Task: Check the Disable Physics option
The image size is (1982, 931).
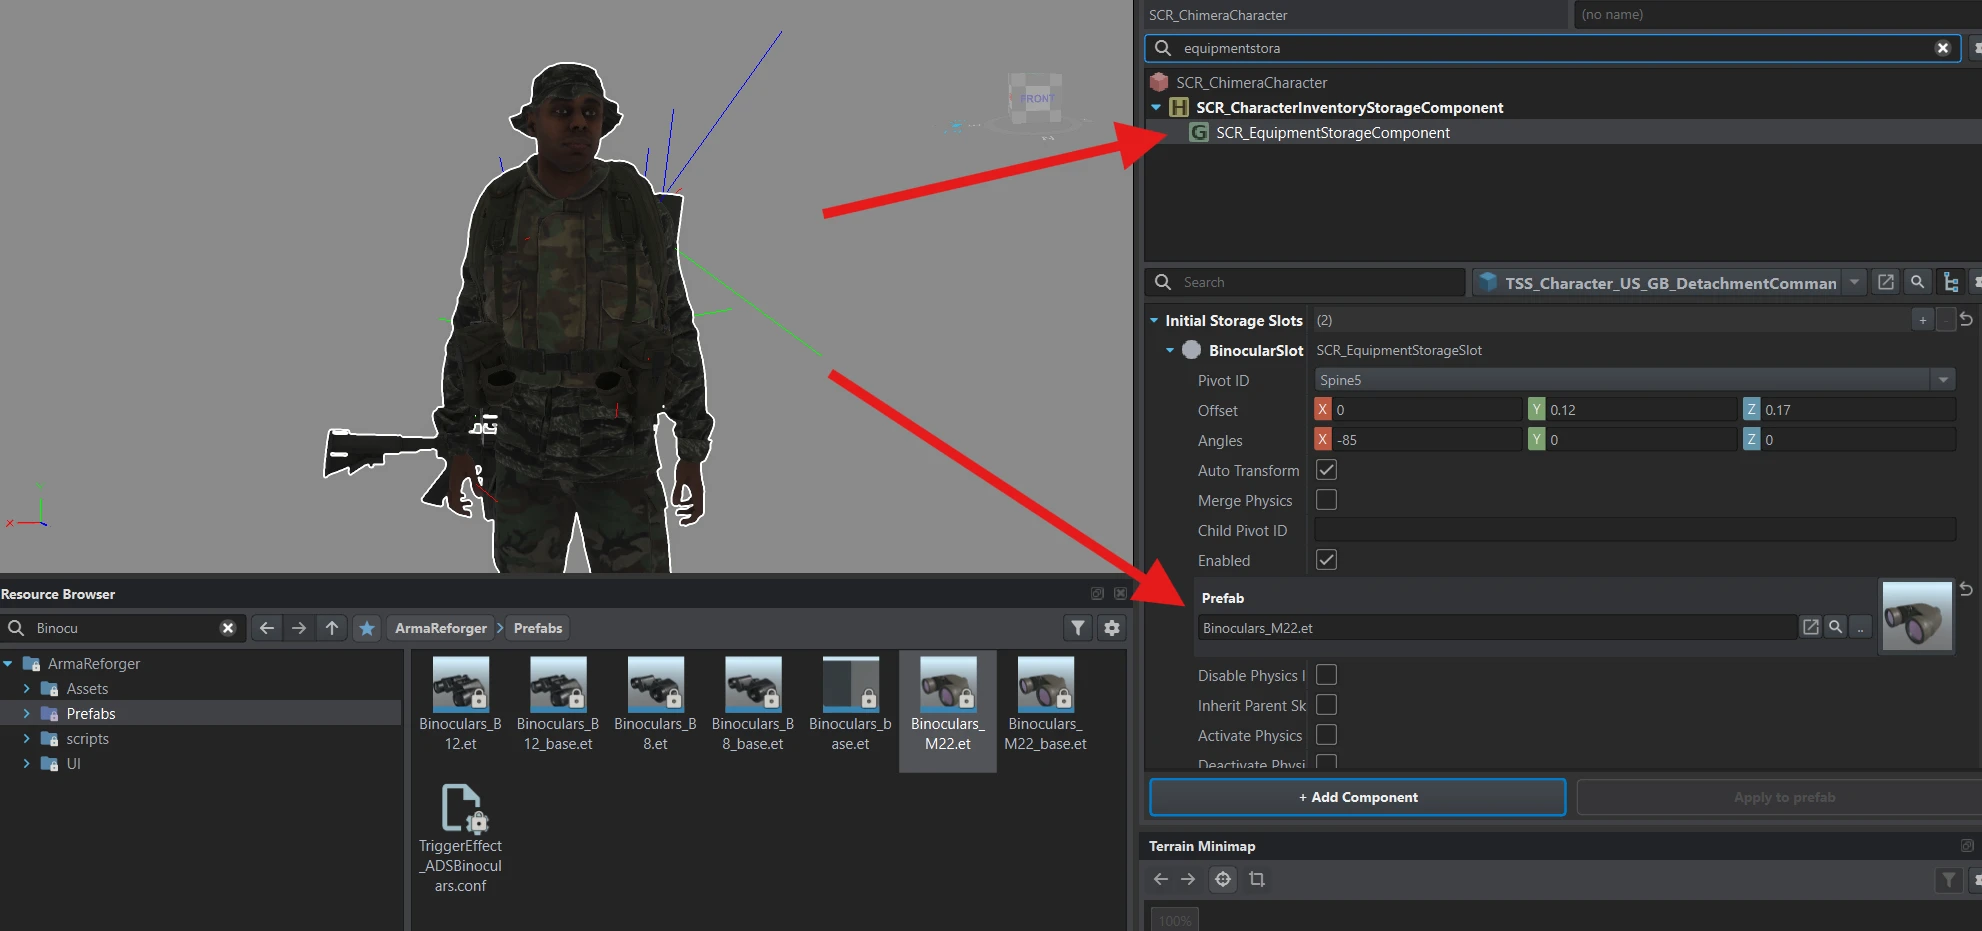Action: tap(1326, 675)
